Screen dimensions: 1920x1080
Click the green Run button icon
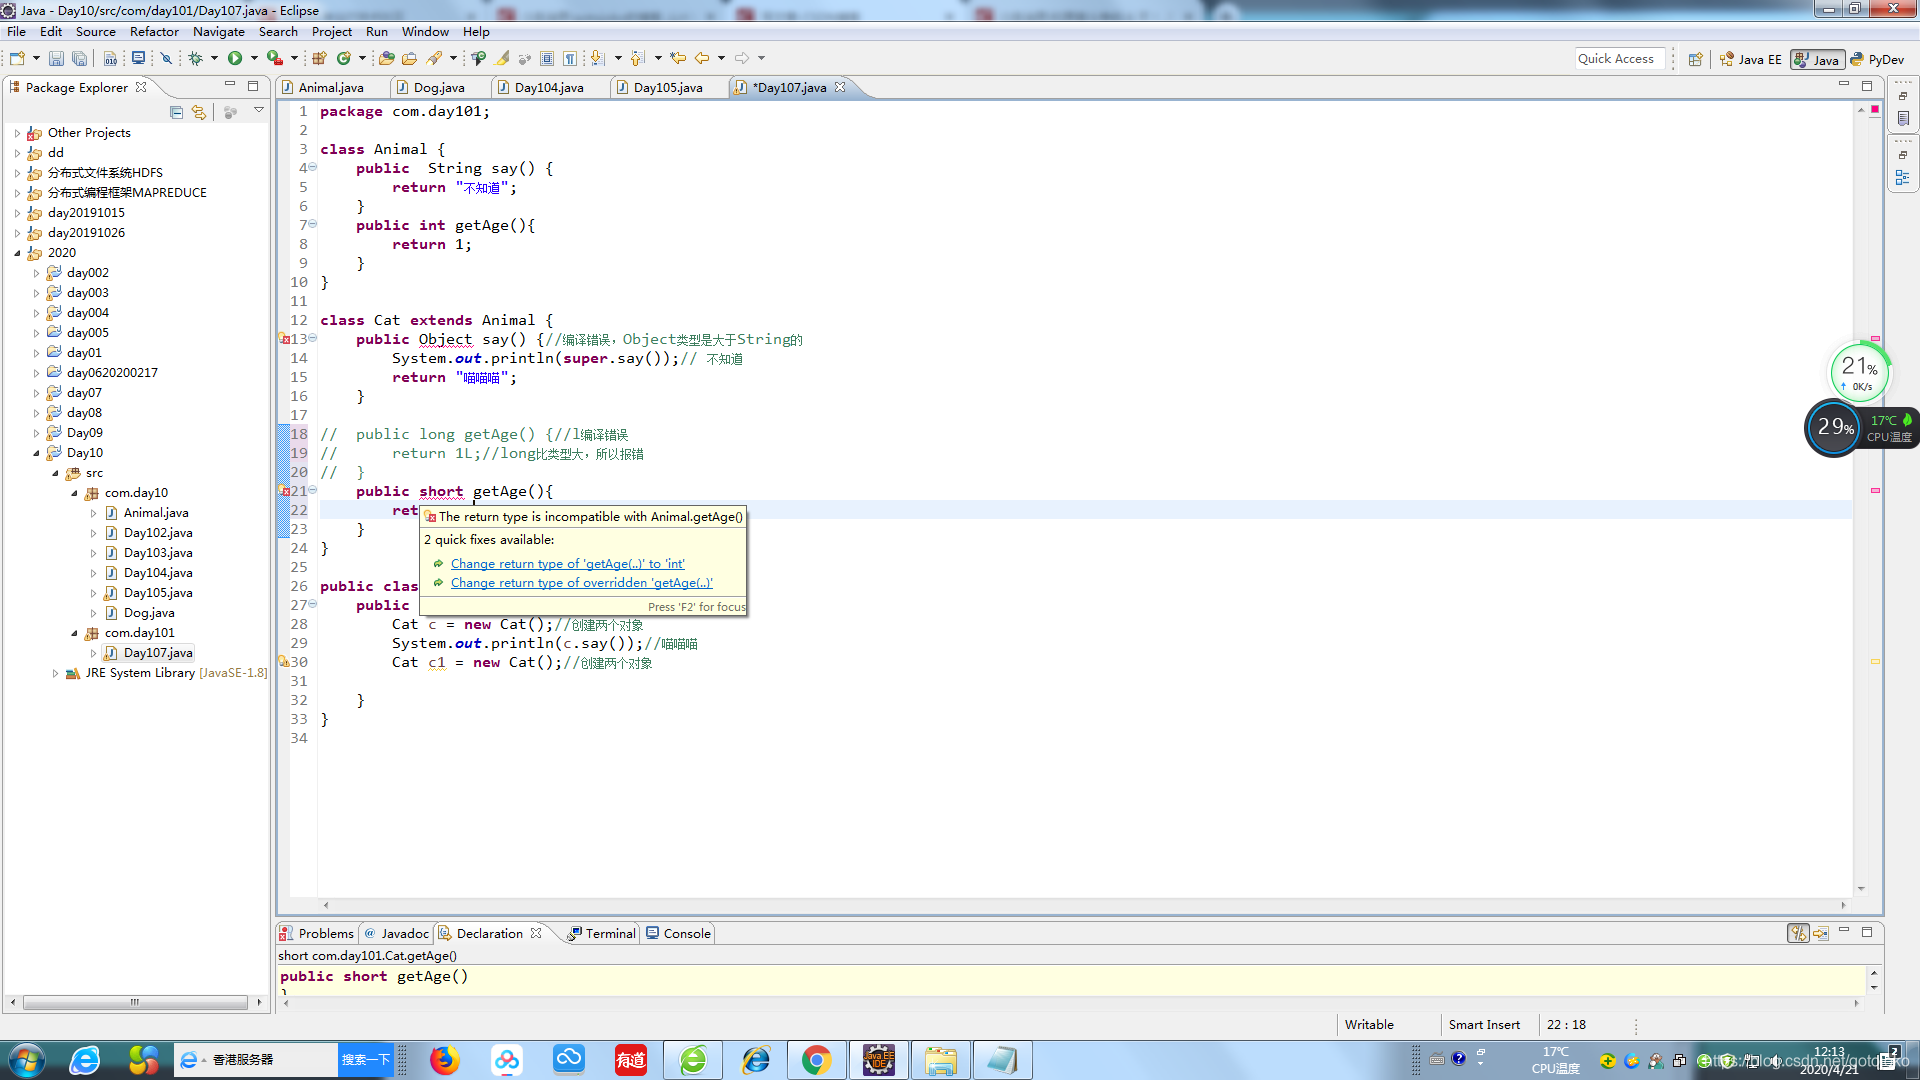click(x=235, y=59)
